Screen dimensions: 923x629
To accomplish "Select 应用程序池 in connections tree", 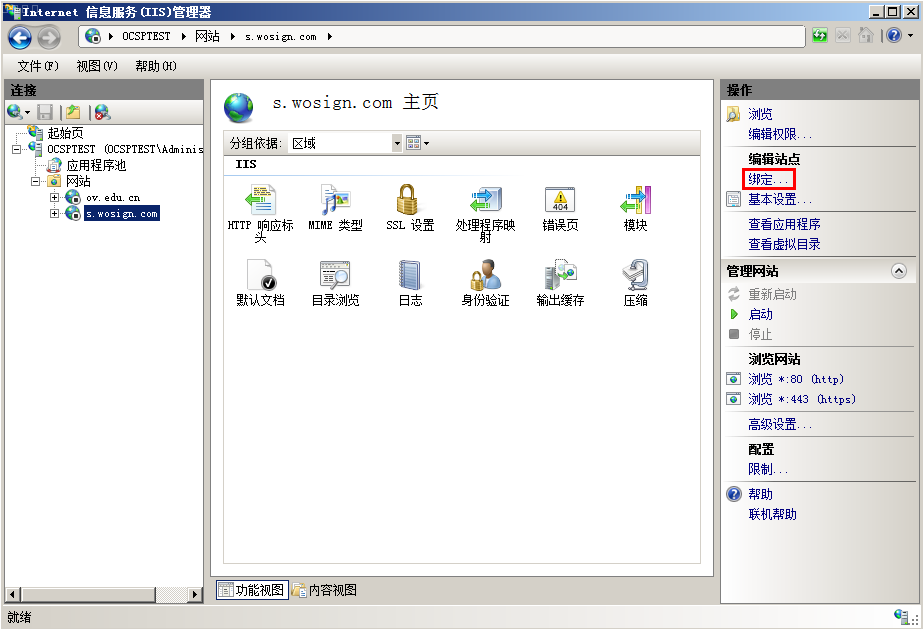I will pos(96,165).
